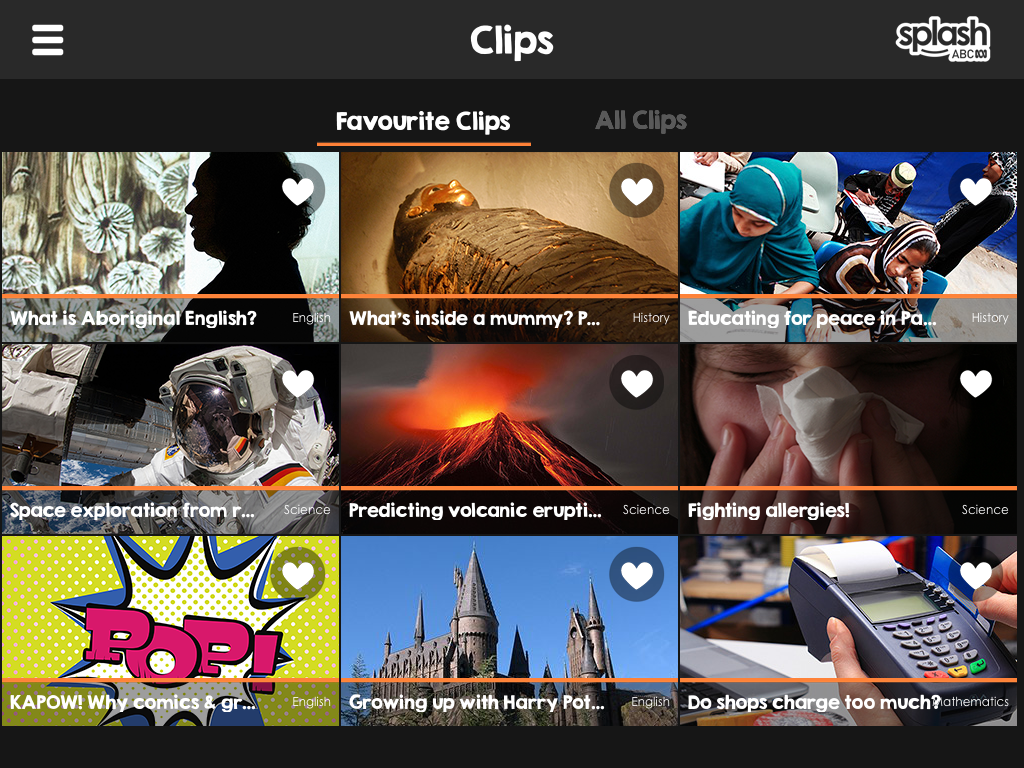
Task: Switch to the All Clips tab
Action: click(x=641, y=121)
